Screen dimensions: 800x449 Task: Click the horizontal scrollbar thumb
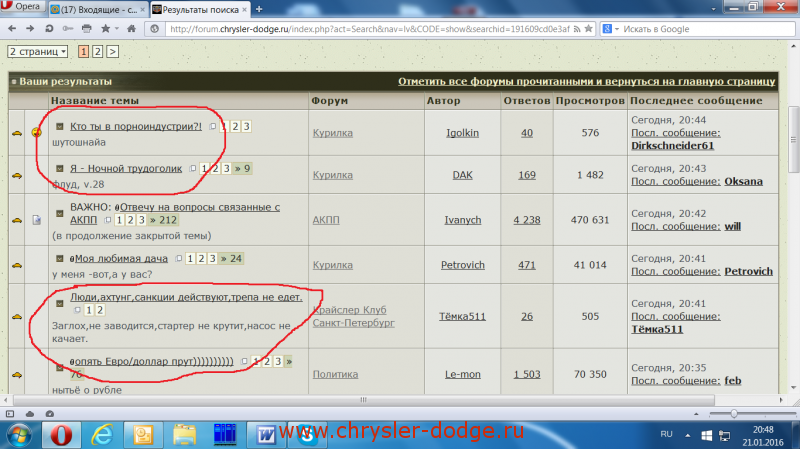coord(363,400)
